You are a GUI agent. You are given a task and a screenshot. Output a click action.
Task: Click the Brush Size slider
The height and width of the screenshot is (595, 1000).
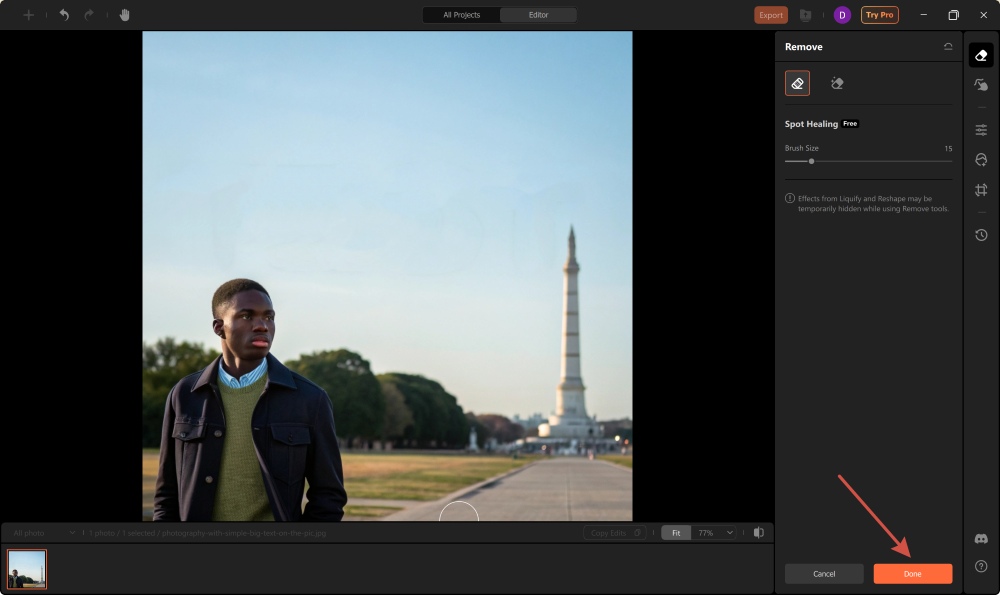point(810,160)
